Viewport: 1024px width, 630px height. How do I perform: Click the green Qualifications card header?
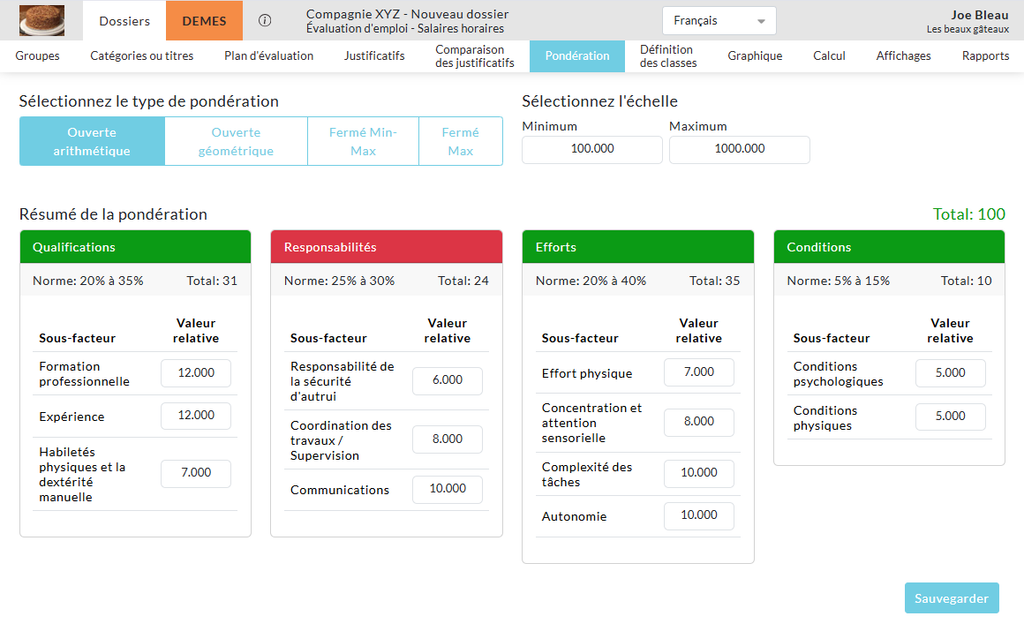pos(135,247)
